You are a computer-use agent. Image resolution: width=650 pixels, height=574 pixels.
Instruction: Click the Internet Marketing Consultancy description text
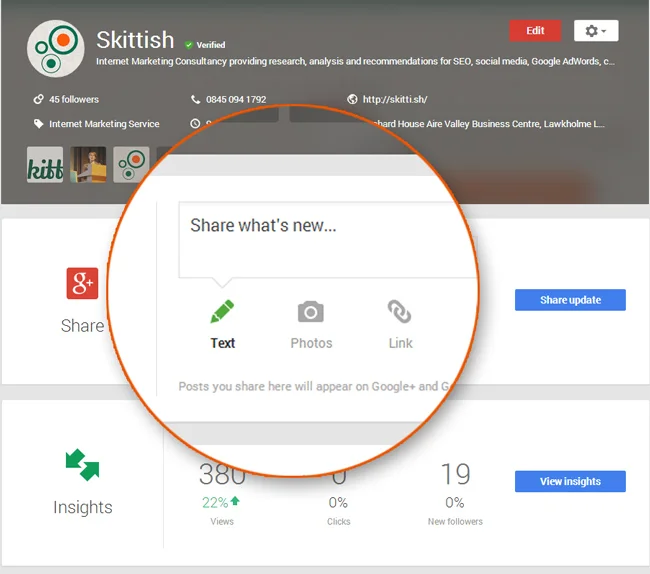click(x=355, y=61)
